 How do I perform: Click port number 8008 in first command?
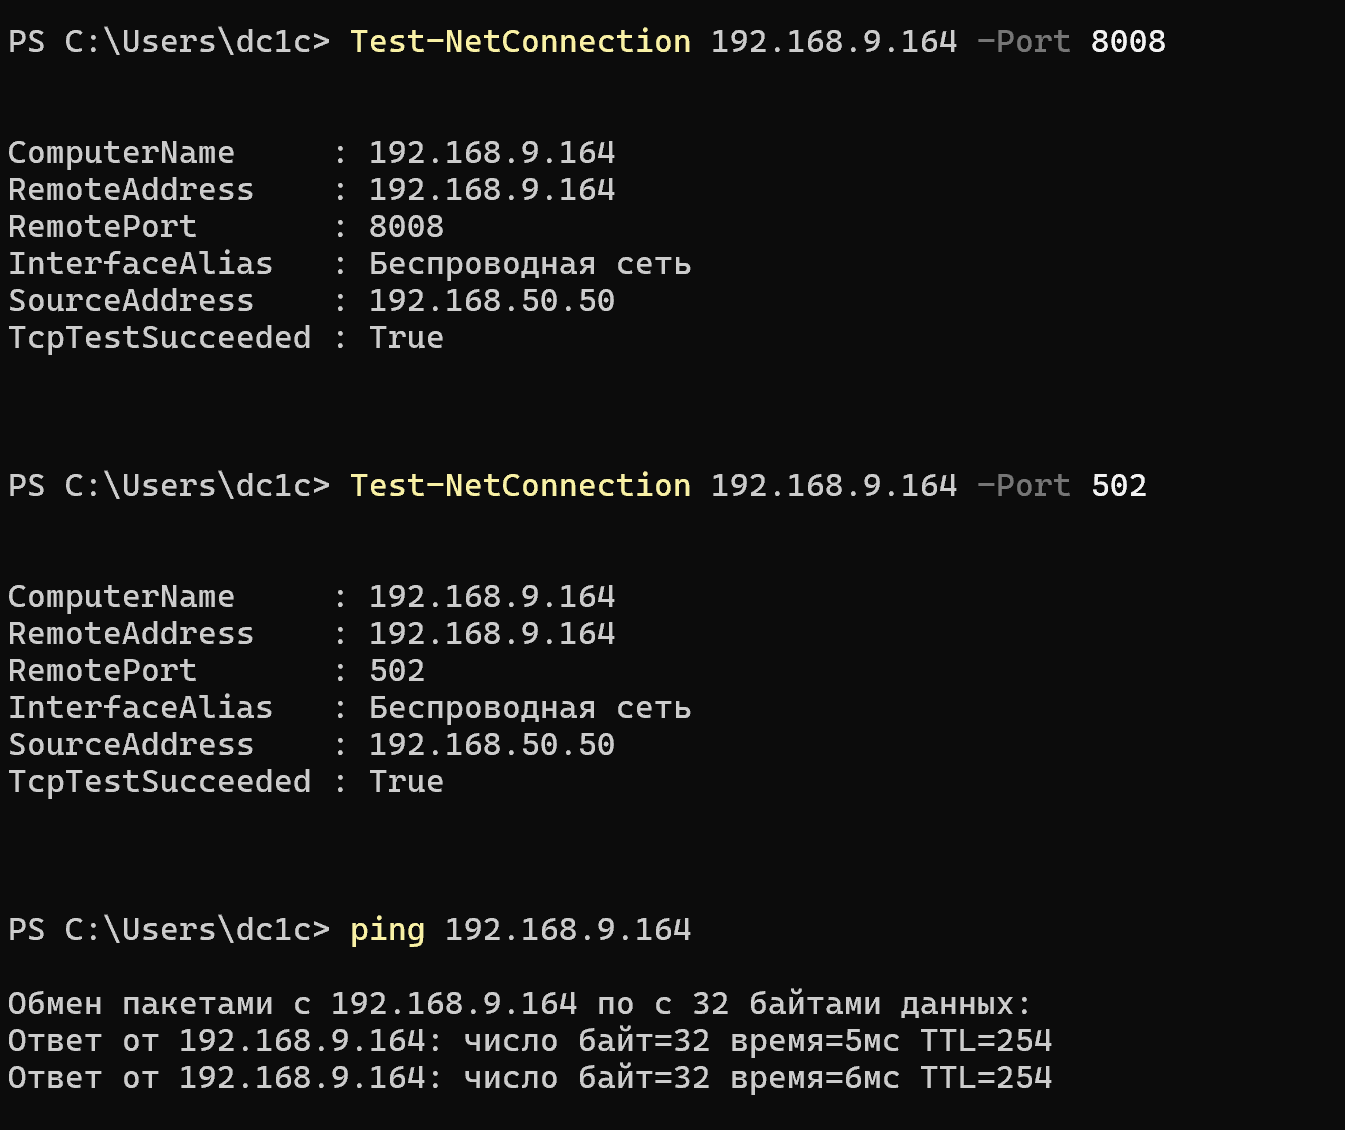(1128, 42)
